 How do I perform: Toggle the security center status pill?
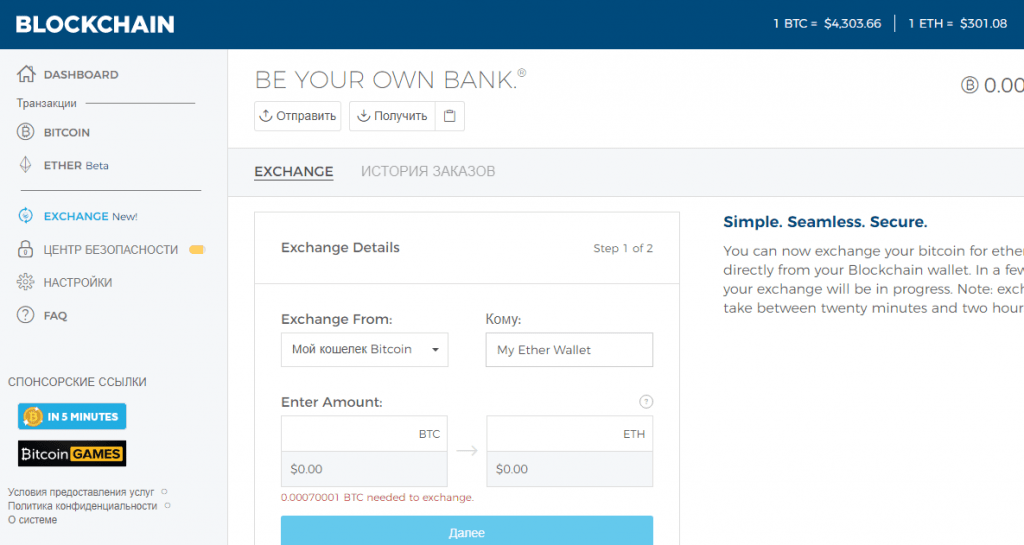pyautogui.click(x=196, y=249)
